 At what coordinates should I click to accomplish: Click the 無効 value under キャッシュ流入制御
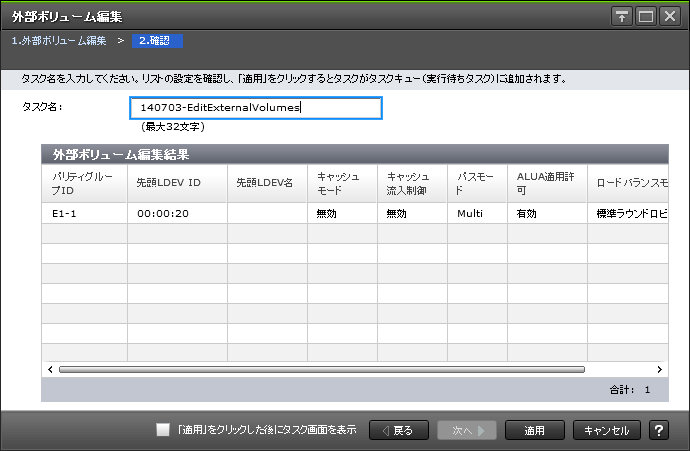point(412,214)
